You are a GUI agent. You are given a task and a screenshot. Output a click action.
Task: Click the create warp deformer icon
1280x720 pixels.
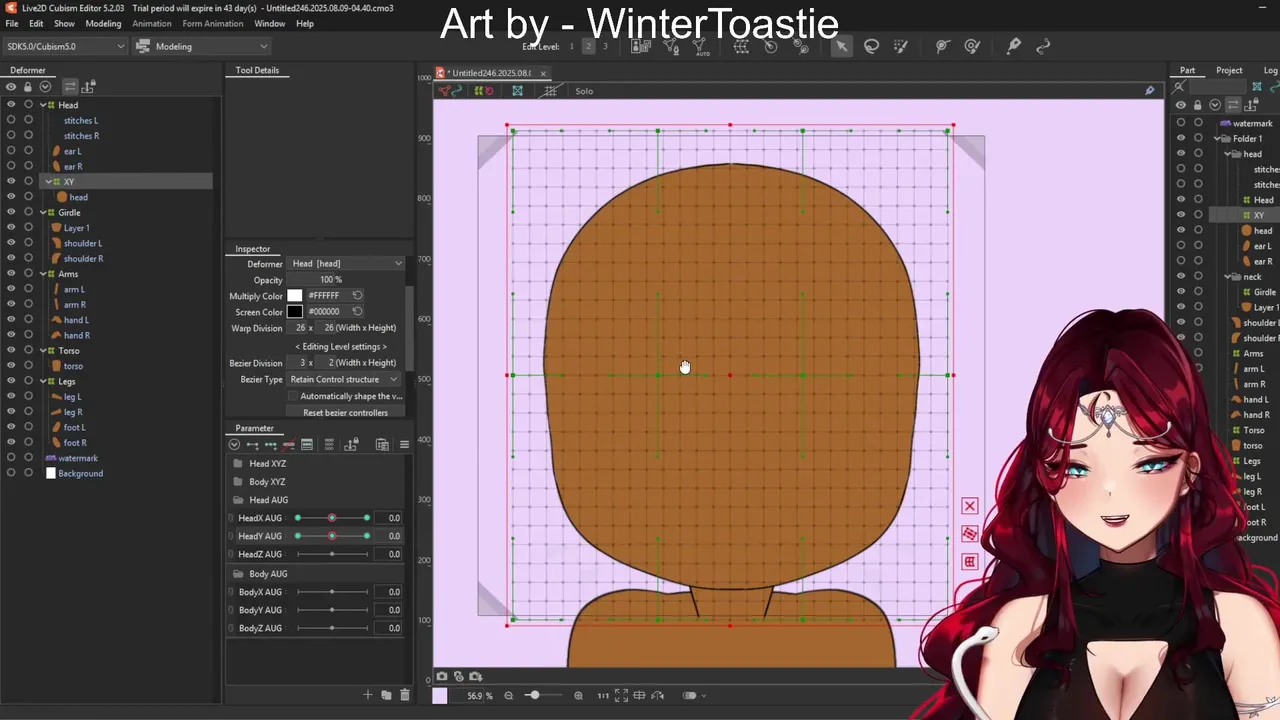click(741, 46)
